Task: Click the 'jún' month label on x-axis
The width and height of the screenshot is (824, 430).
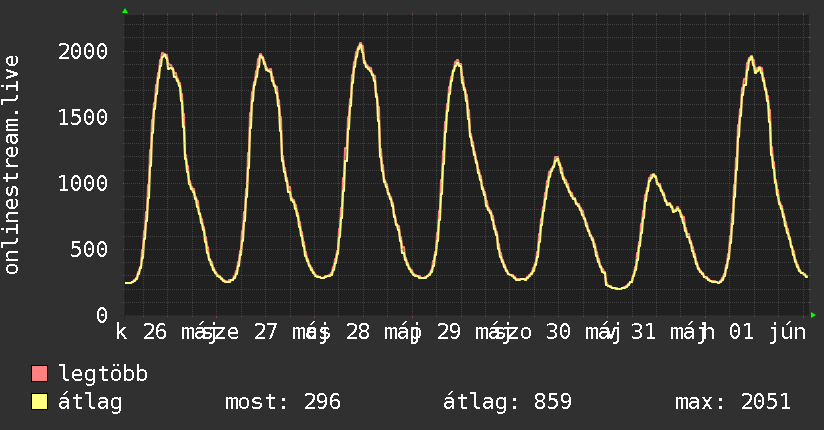Action: (787, 333)
